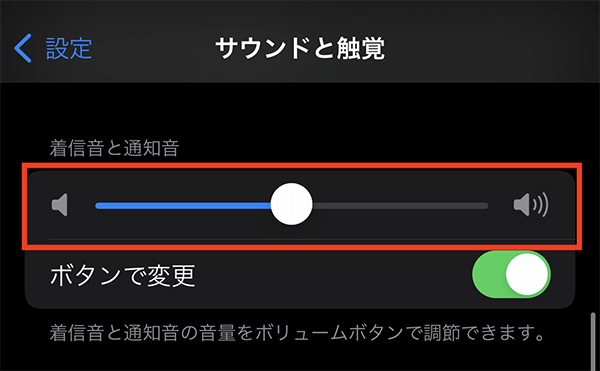
Task: Click the red highlight border around slider row
Action: click(x=302, y=166)
